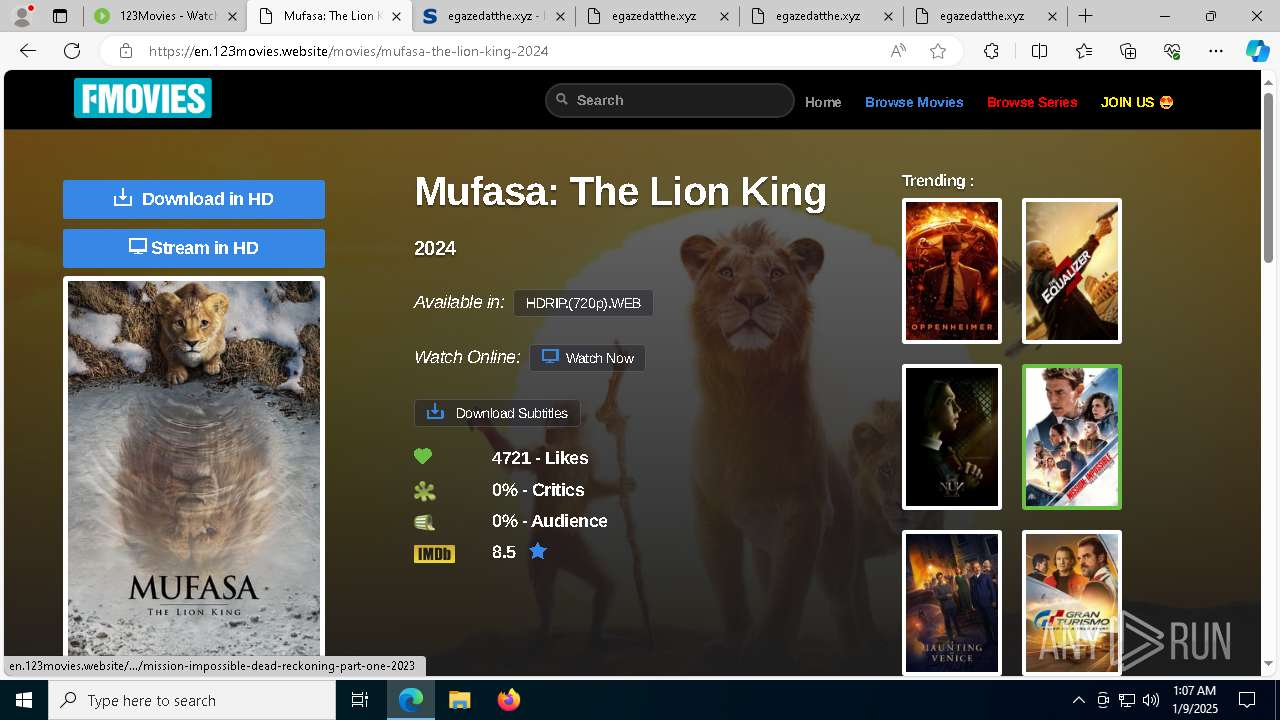Activate the Read aloud icon
1280x720 pixels.
[898, 51]
